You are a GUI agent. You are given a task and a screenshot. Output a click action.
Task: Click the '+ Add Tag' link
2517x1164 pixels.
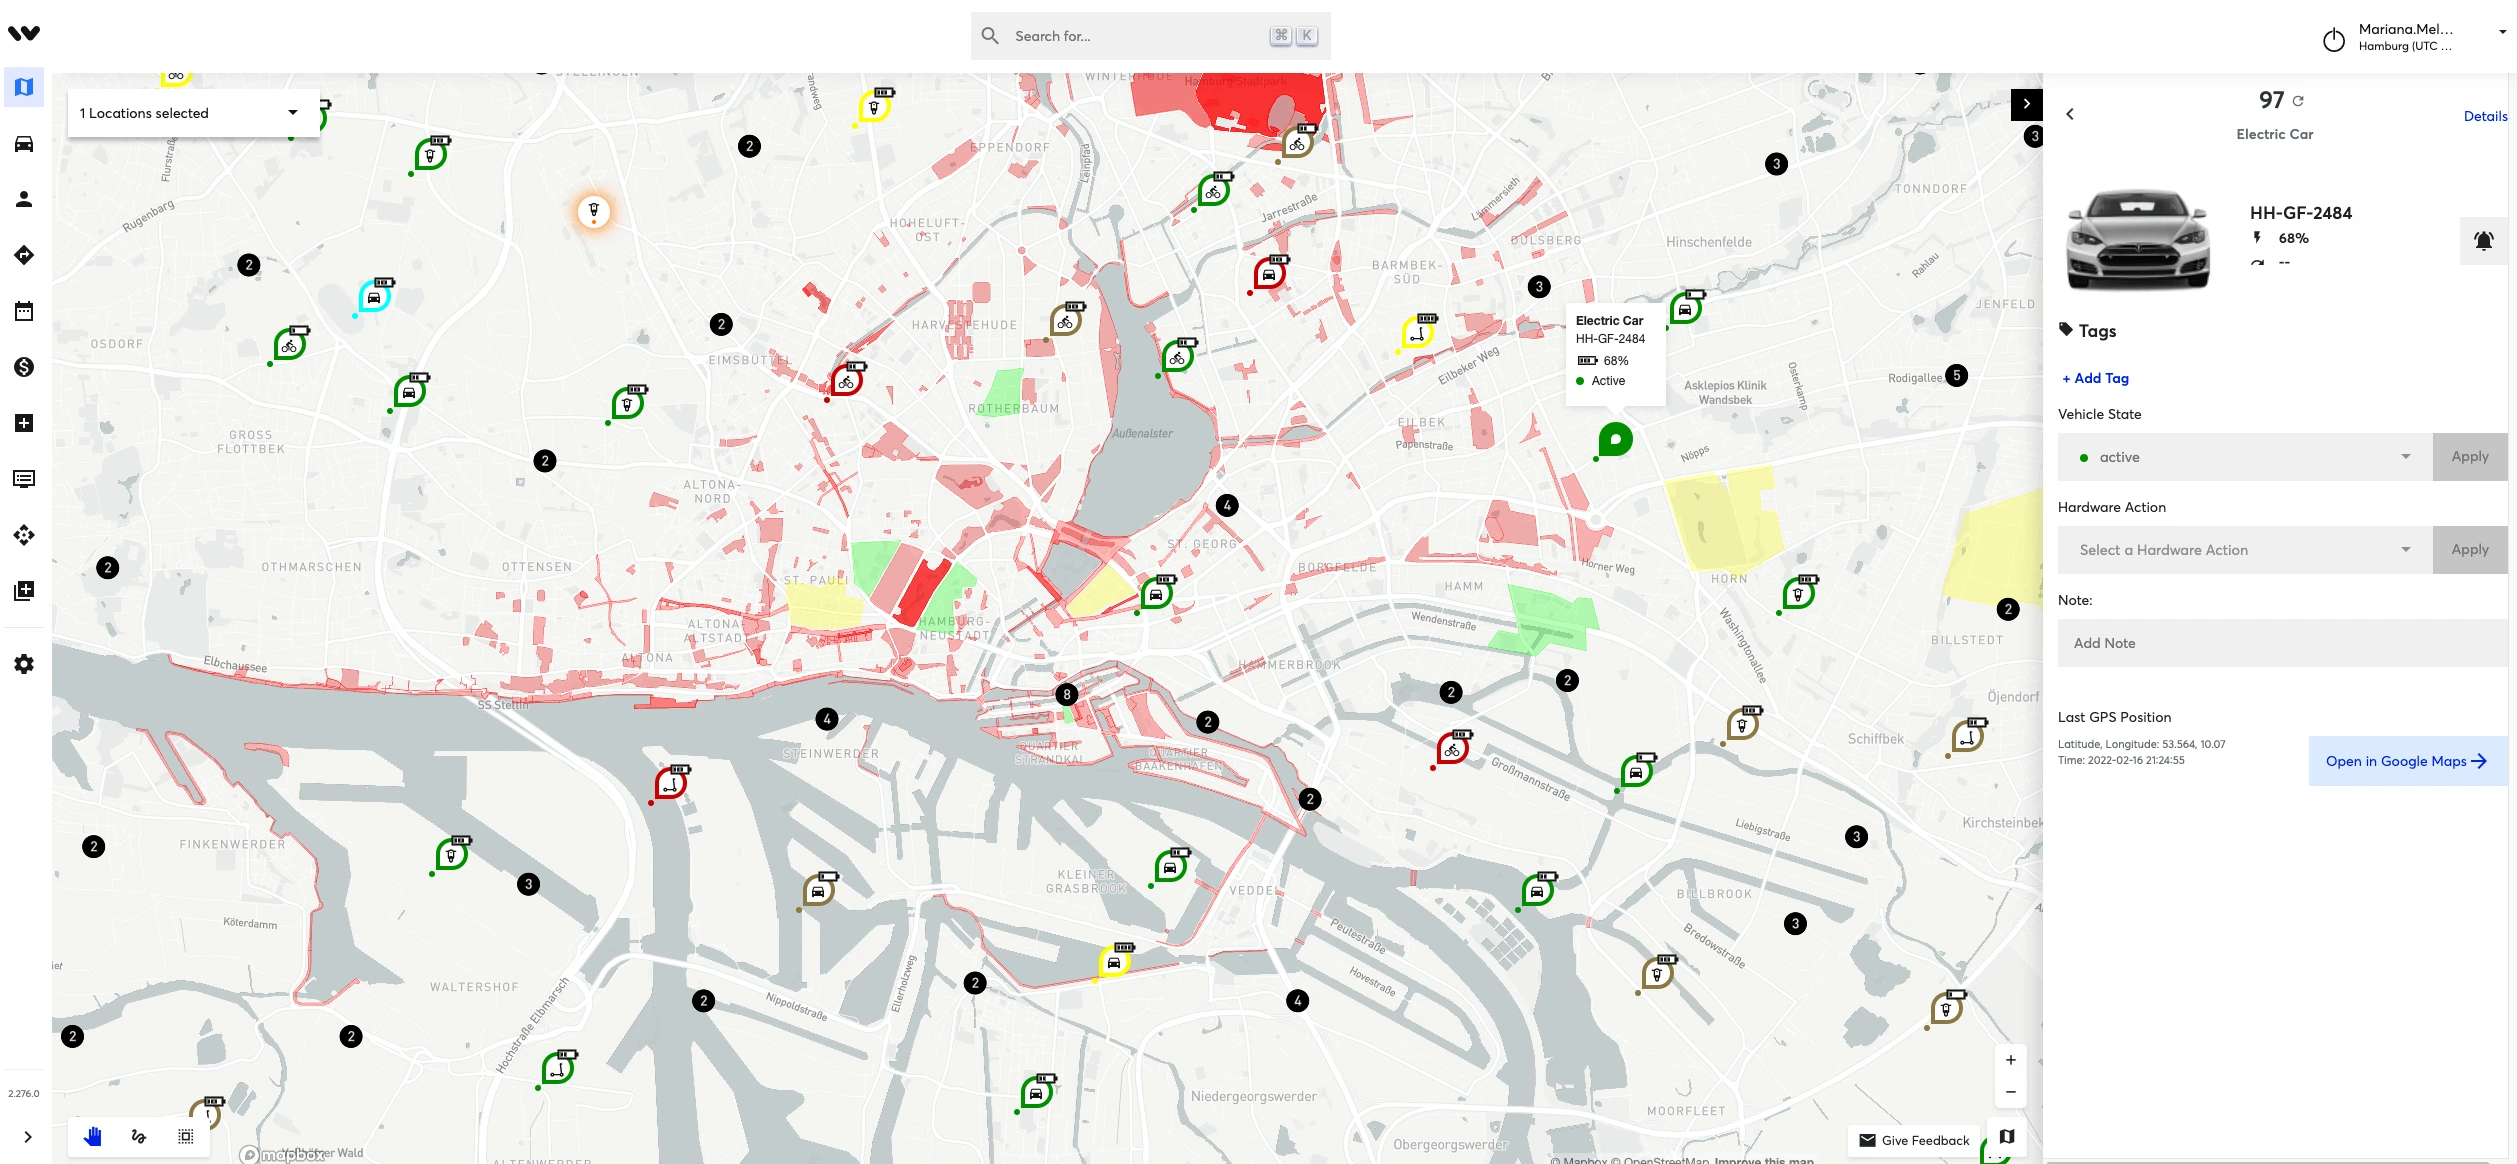coord(2095,378)
